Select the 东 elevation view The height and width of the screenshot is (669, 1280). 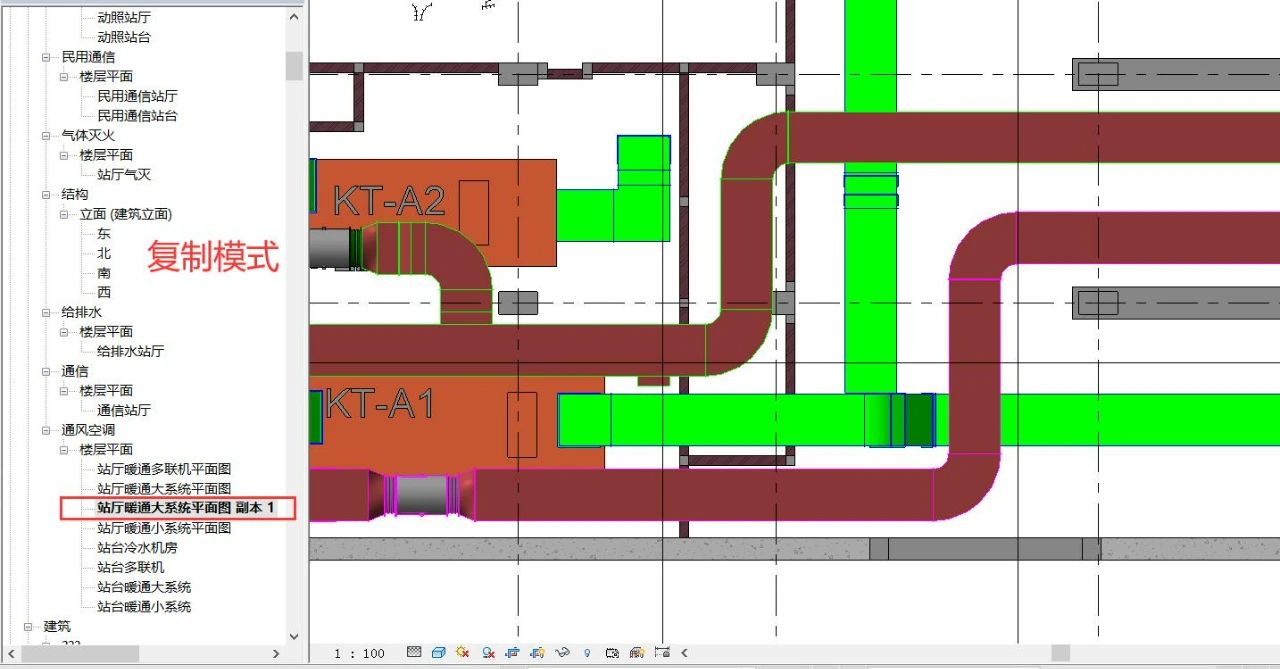click(104, 233)
